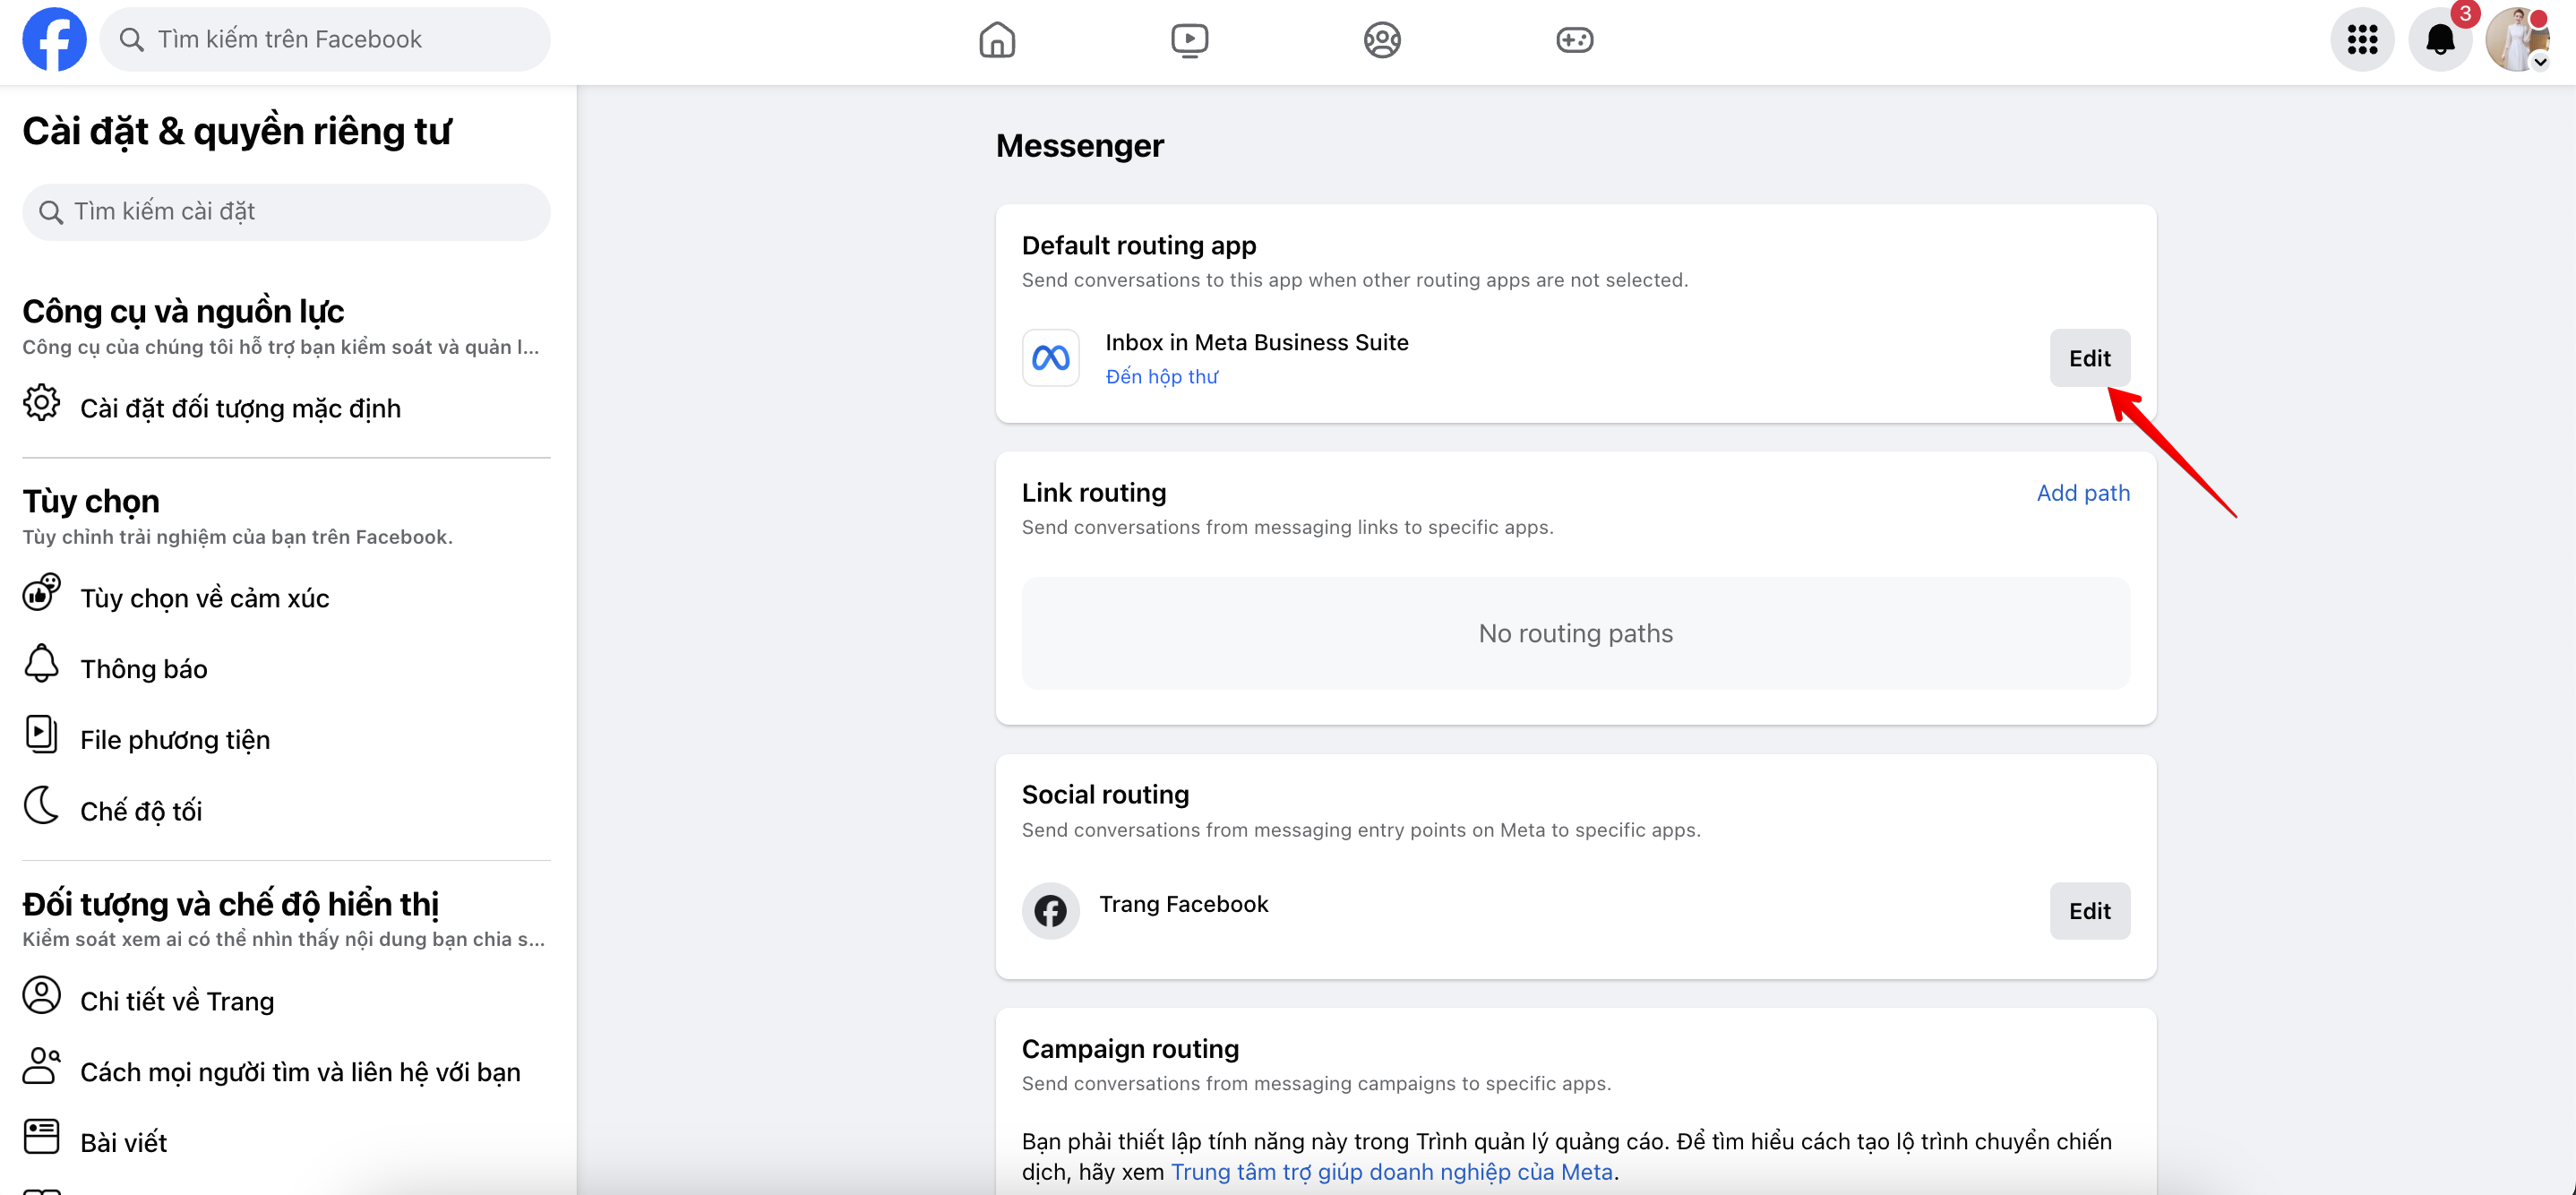Click the Facebook logo icon
This screenshot has height=1195, width=2576.
pos(54,40)
